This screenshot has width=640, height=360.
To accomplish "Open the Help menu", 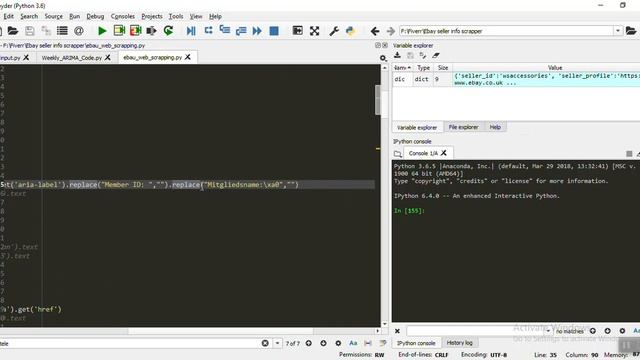I will 215,16.
